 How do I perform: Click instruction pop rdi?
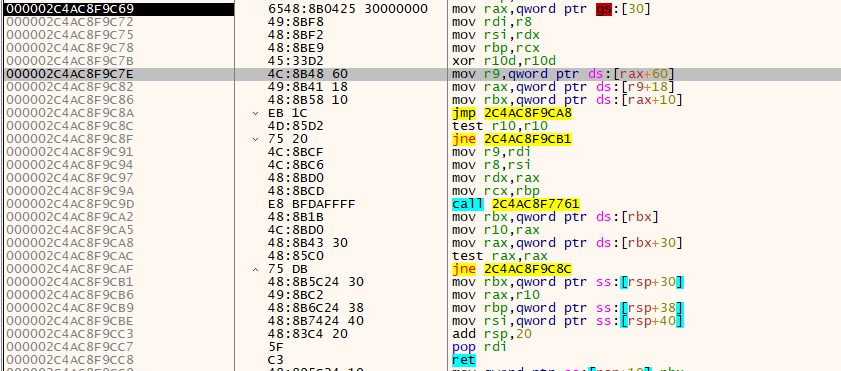[480, 347]
